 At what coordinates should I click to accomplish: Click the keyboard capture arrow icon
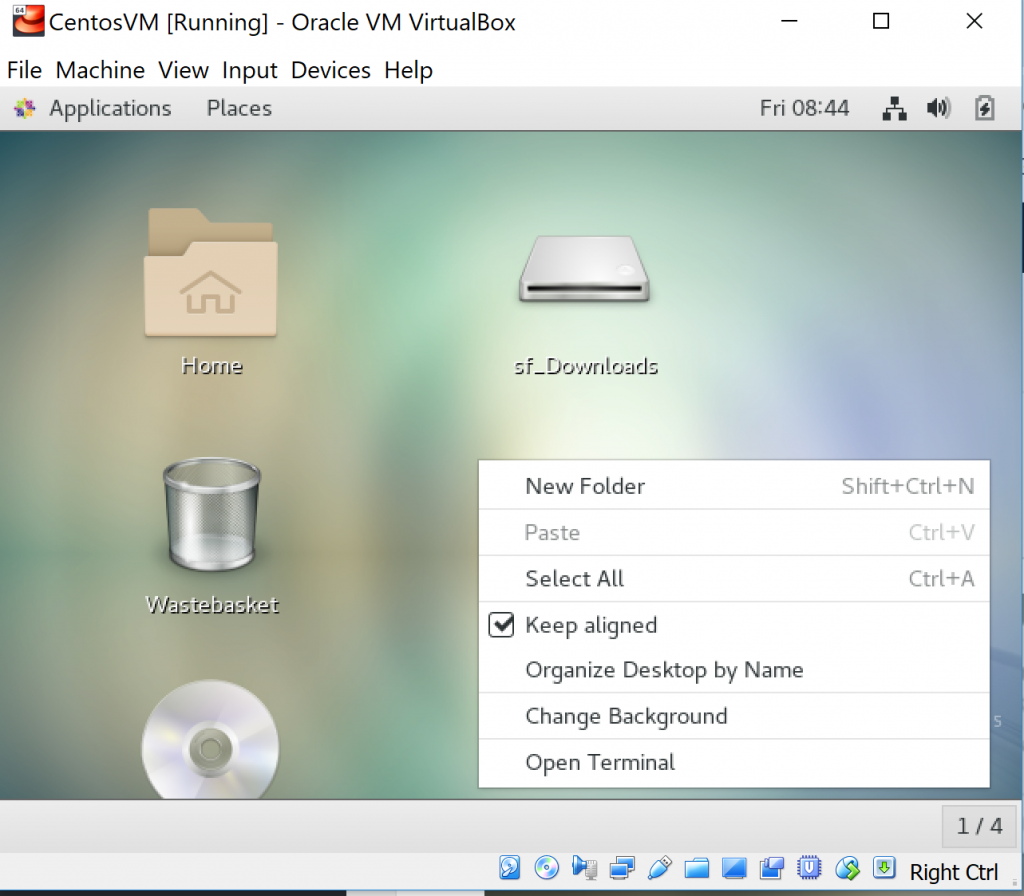[x=884, y=868]
